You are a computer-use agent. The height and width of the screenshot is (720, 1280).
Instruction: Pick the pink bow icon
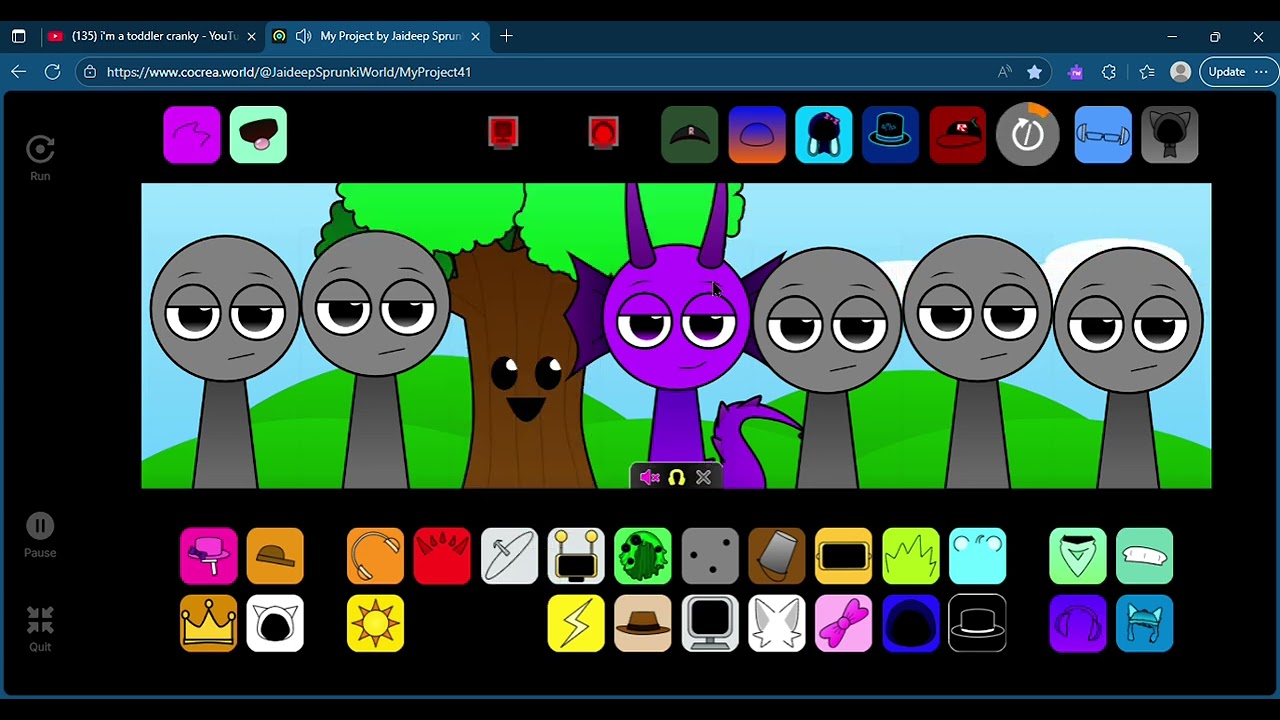coord(844,623)
